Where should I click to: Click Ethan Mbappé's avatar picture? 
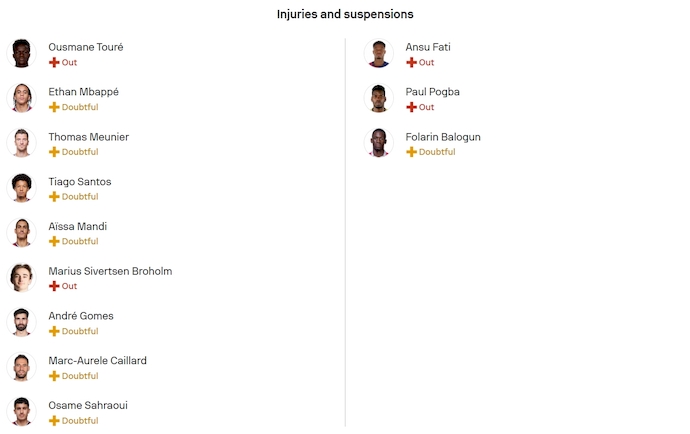tap(22, 98)
